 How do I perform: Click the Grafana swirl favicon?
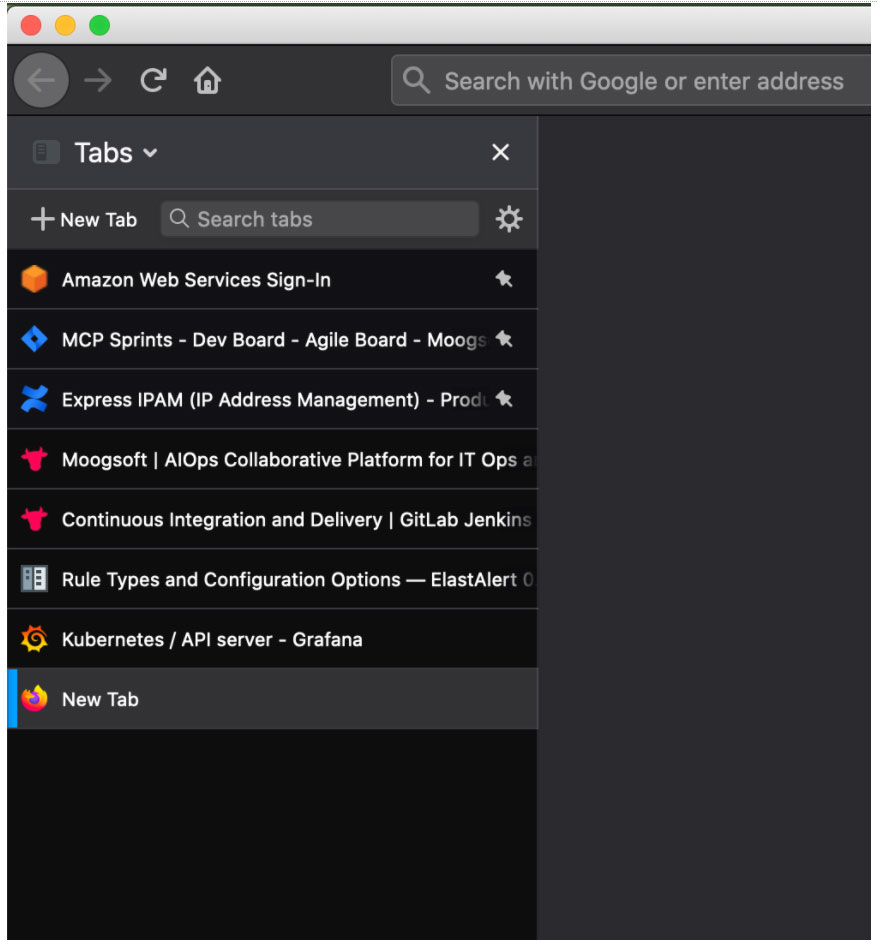pos(34,639)
